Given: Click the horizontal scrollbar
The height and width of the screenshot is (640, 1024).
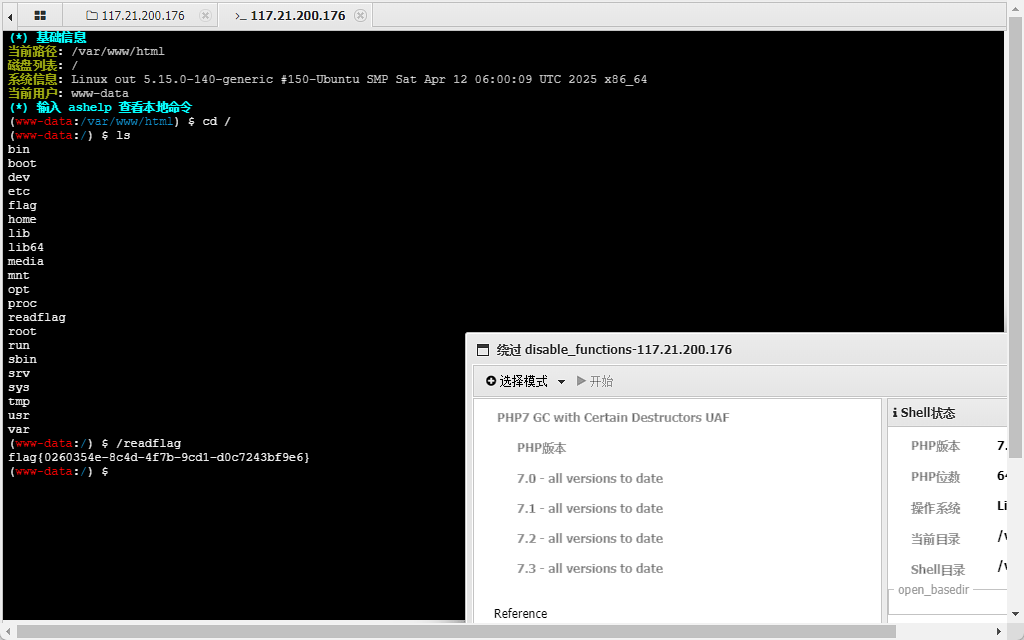Looking at the screenshot, I should [x=456, y=631].
